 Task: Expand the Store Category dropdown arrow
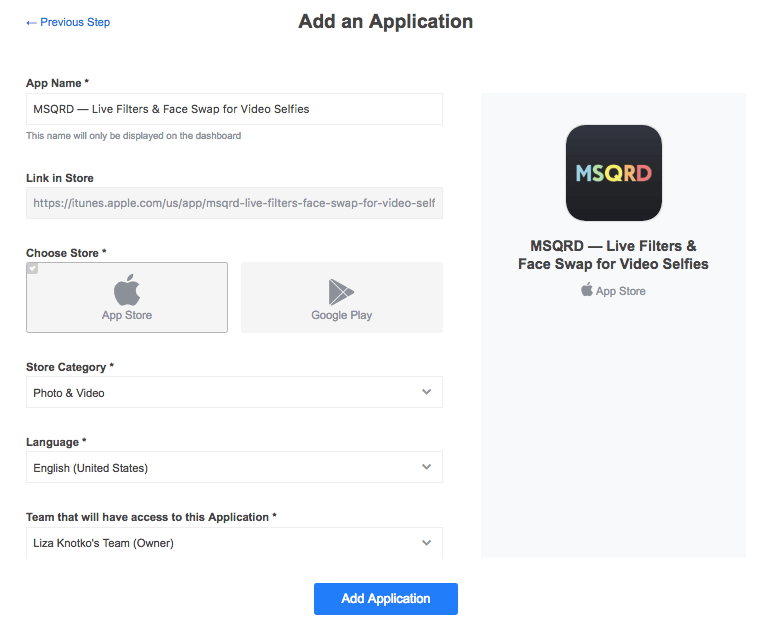[426, 392]
